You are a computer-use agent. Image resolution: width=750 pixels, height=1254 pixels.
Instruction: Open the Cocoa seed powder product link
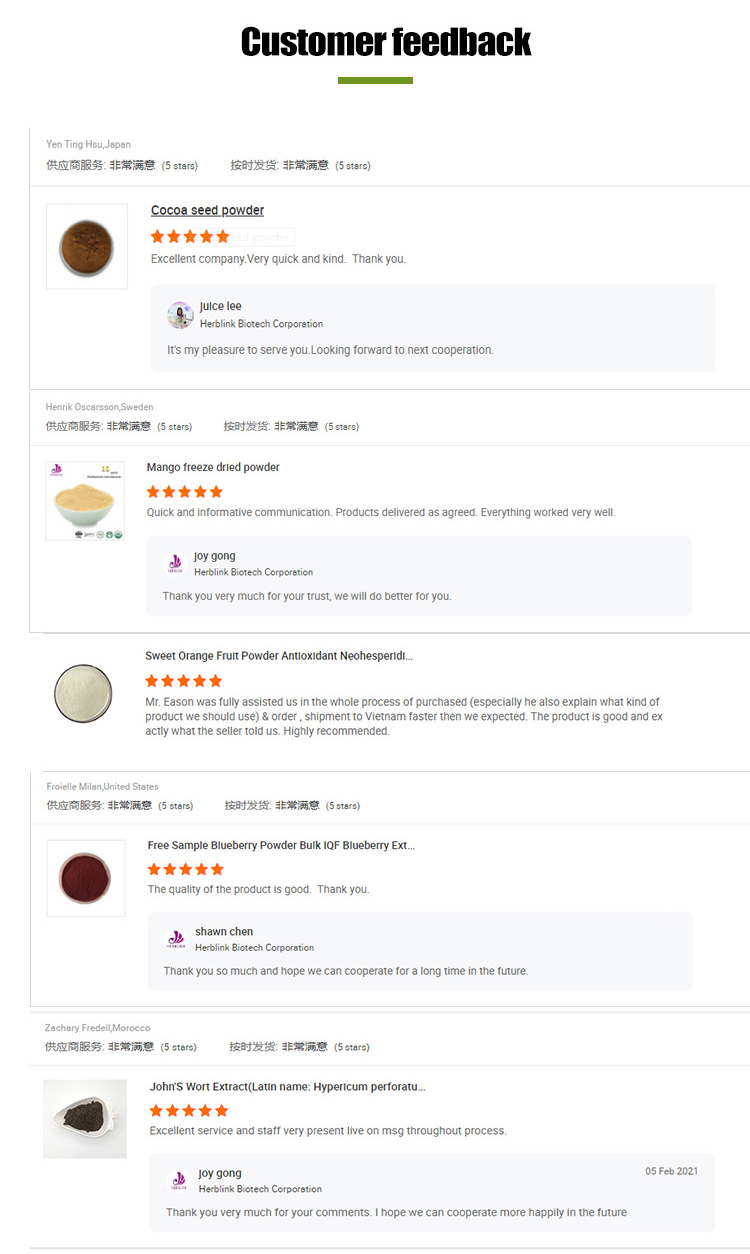click(207, 210)
